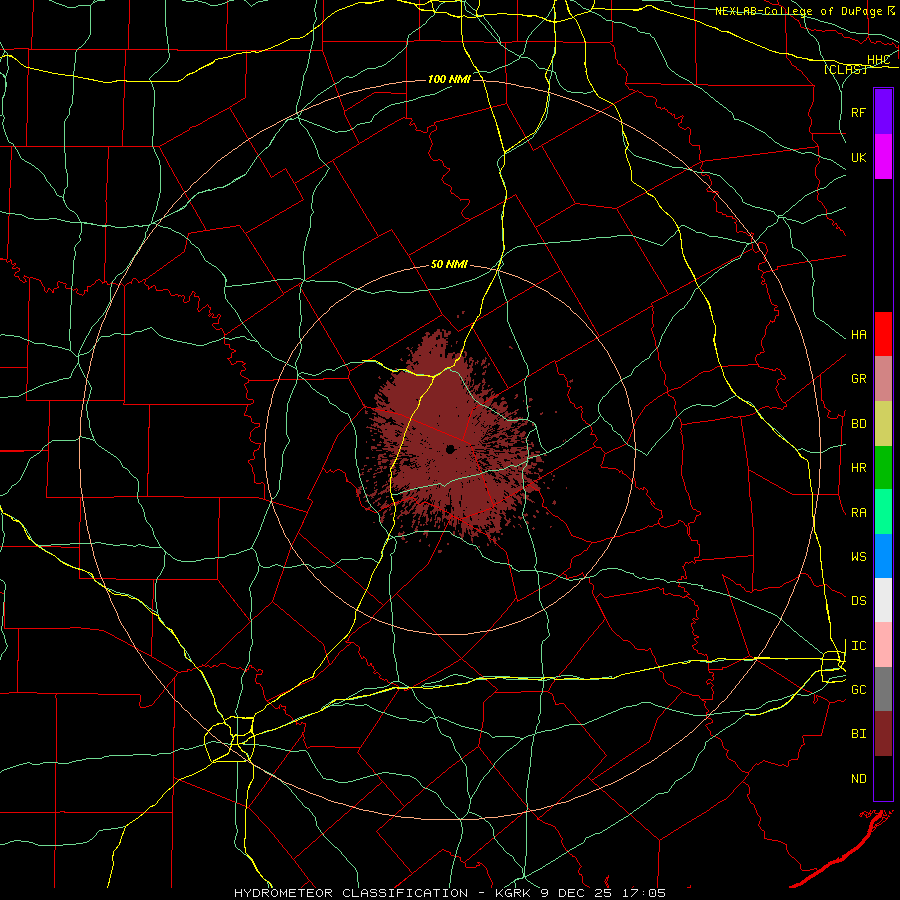Select the HR legend label
Screen dimensions: 900x900
859,468
